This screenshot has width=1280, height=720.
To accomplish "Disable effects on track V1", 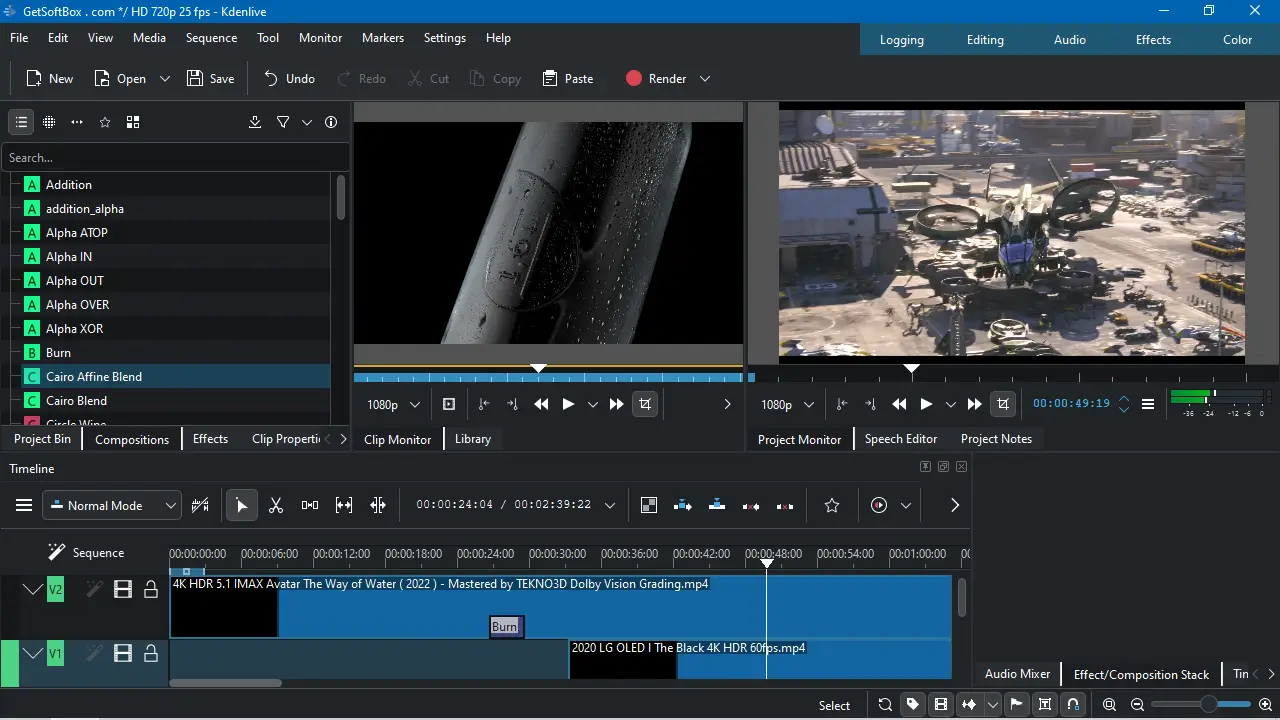I will (94, 654).
